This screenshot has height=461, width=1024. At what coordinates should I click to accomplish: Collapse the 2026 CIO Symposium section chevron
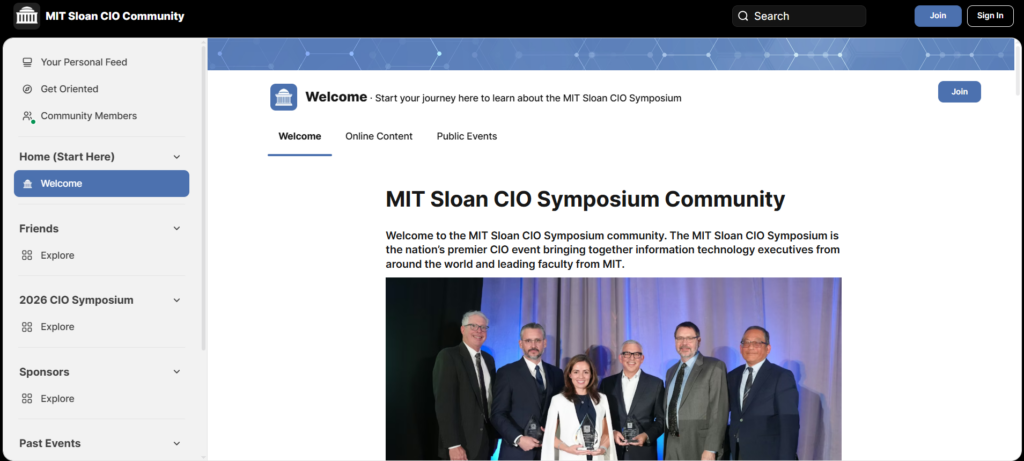176,300
